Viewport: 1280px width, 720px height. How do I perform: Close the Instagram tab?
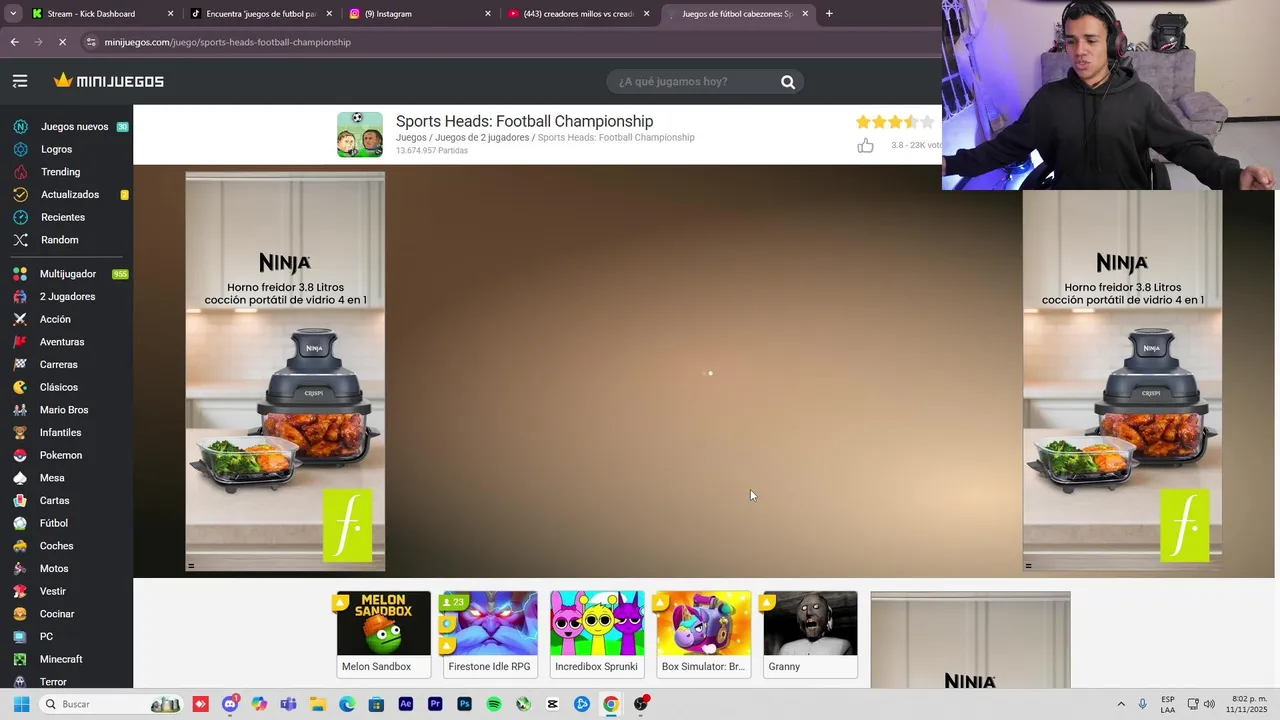[488, 14]
